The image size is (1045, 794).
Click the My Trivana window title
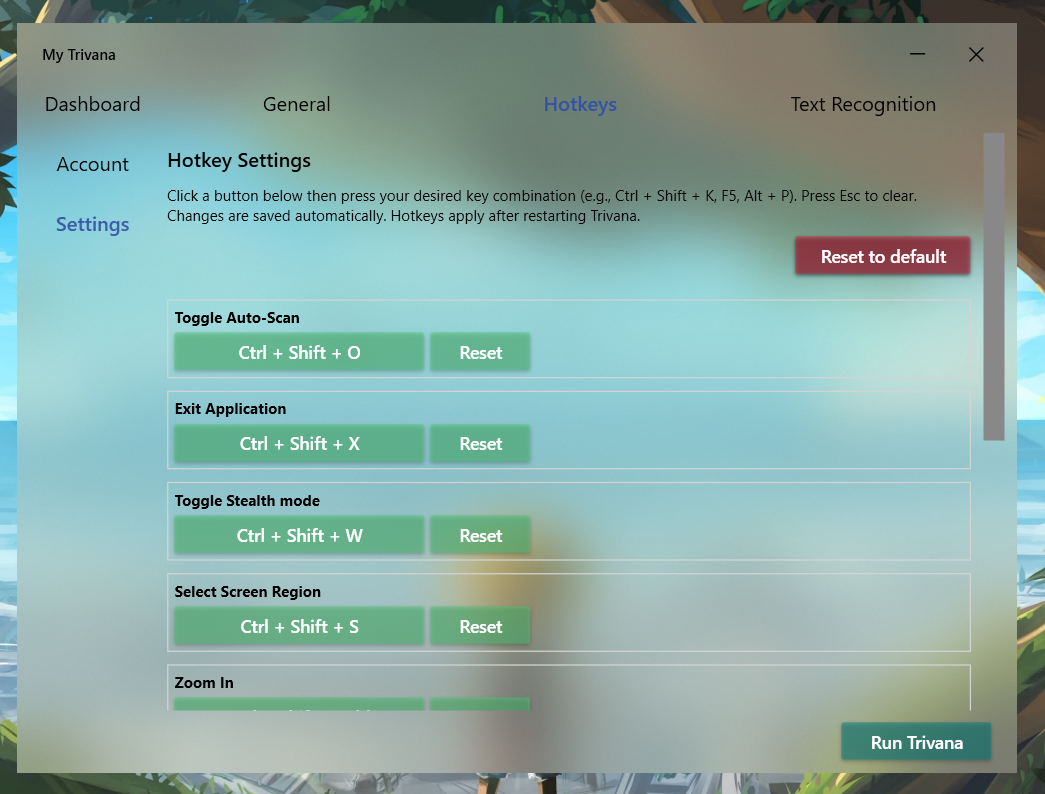coord(79,55)
